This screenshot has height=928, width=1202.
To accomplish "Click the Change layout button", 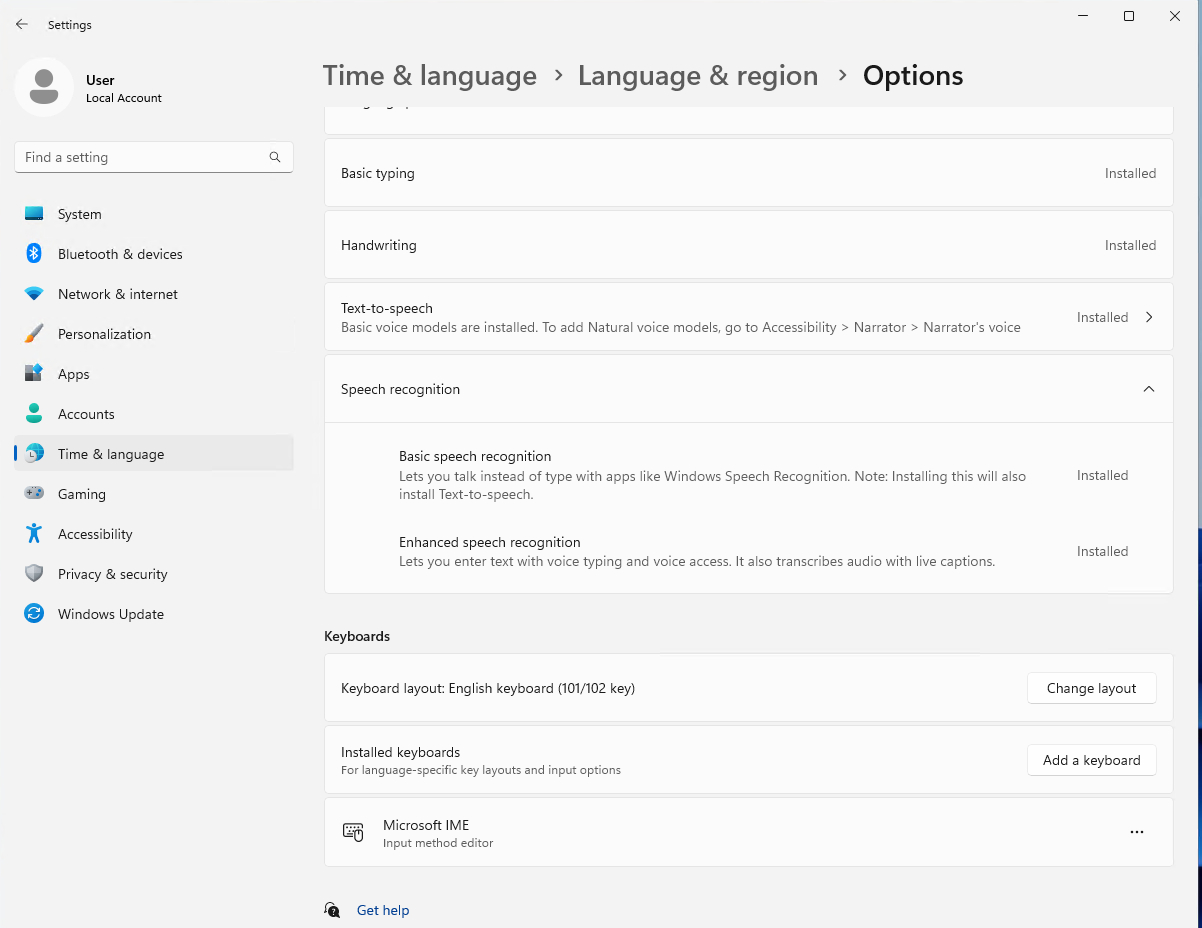I will 1091,688.
